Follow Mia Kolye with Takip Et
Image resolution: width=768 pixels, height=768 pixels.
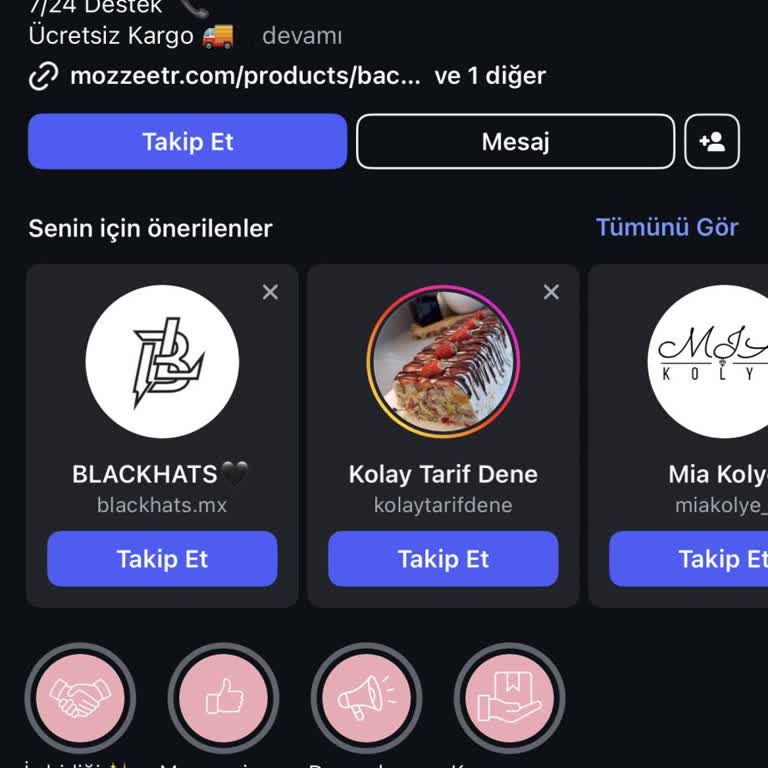click(688, 559)
